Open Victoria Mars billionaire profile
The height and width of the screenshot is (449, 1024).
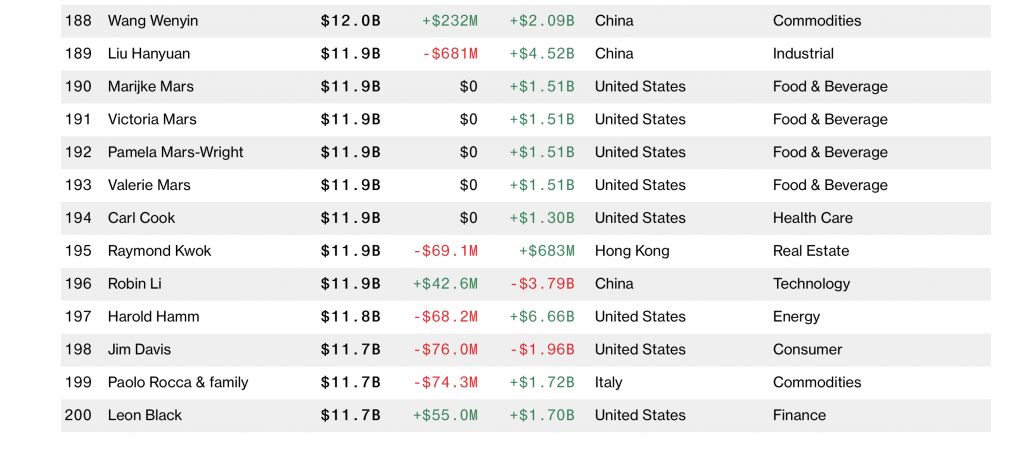[152, 120]
